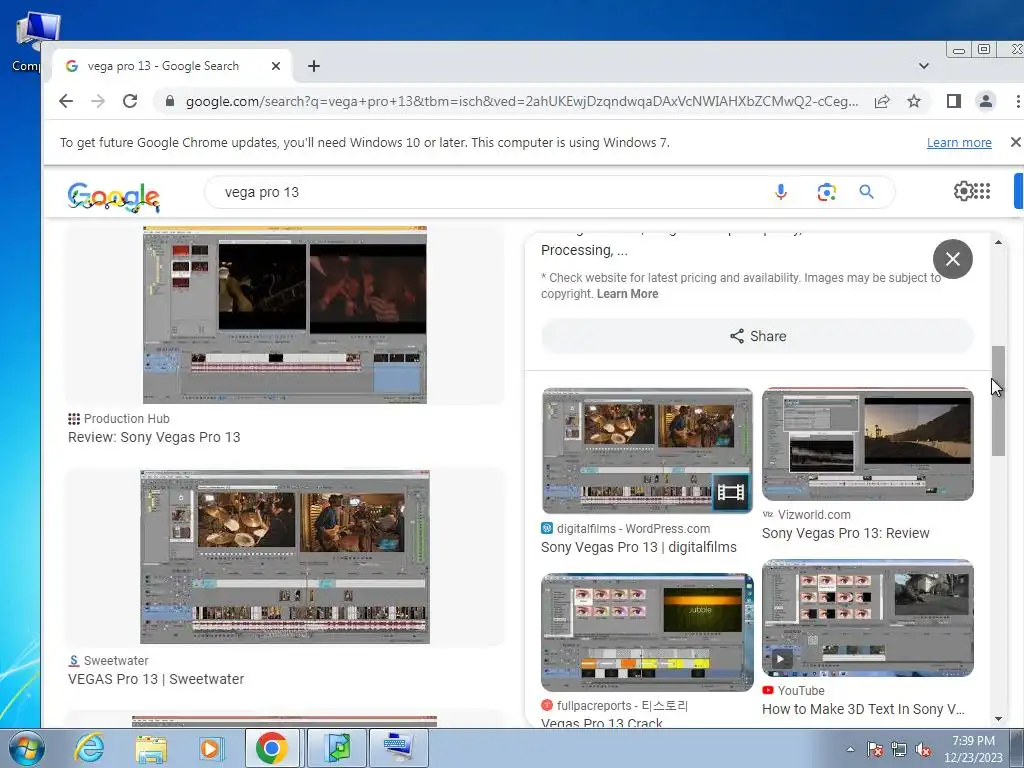Open the fullpacreports Vegas Pro thumbnail

(647, 632)
